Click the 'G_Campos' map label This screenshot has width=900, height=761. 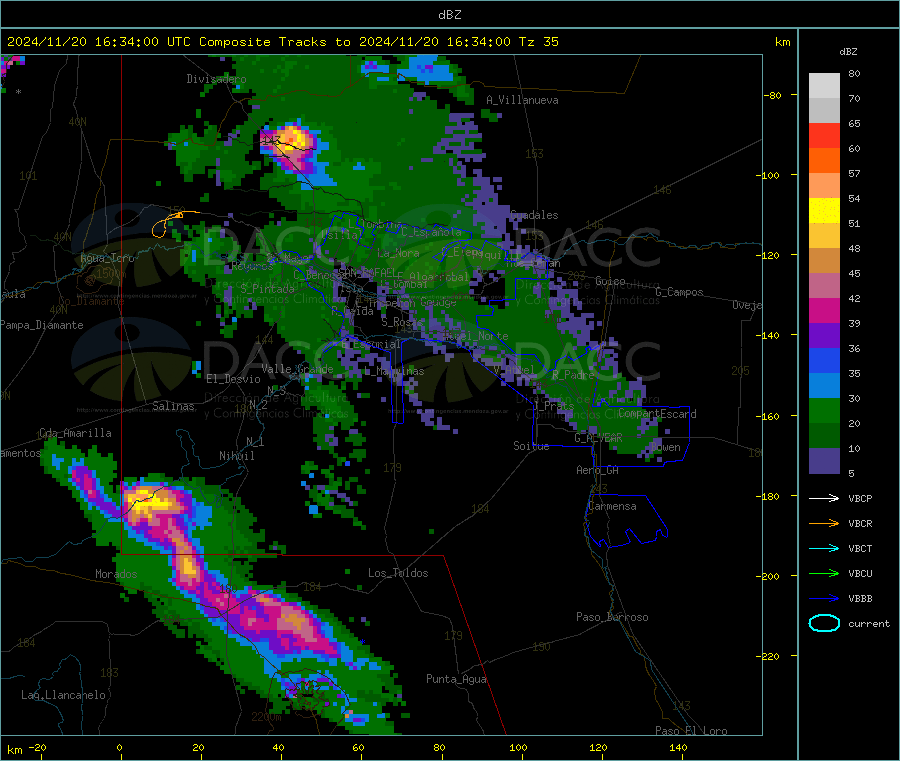click(679, 292)
